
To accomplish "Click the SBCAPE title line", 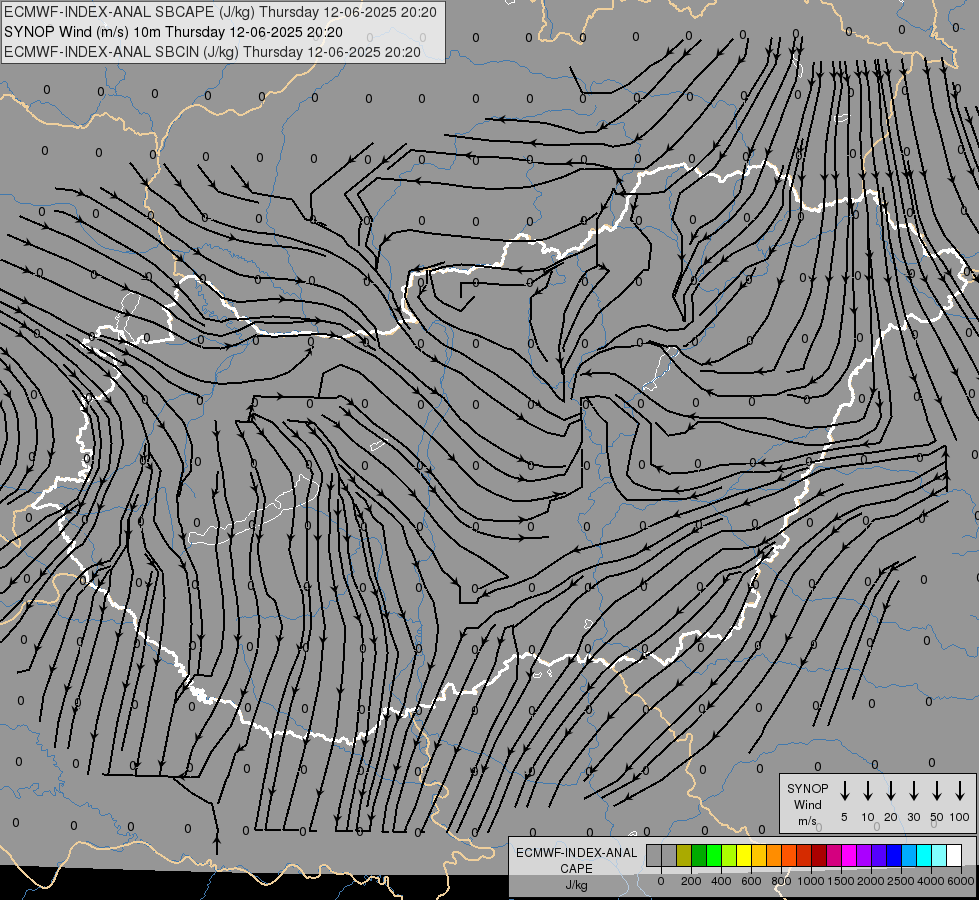I will [220, 12].
